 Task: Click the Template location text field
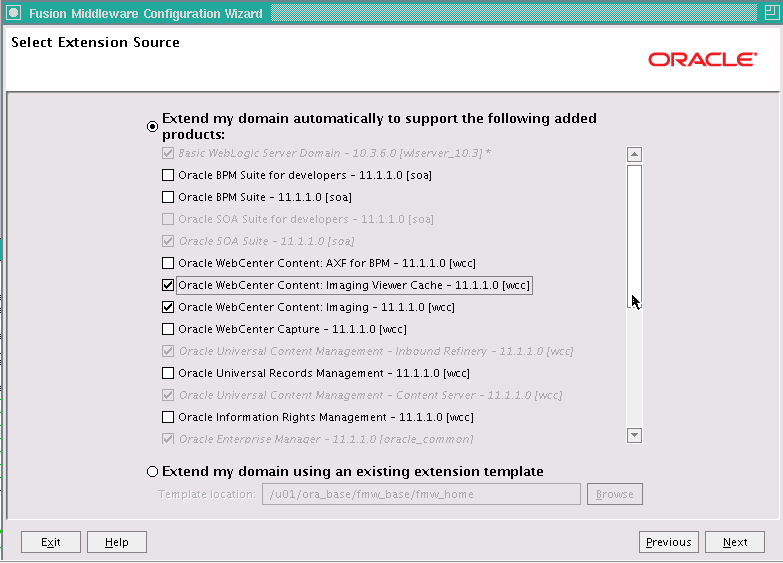(x=421, y=494)
